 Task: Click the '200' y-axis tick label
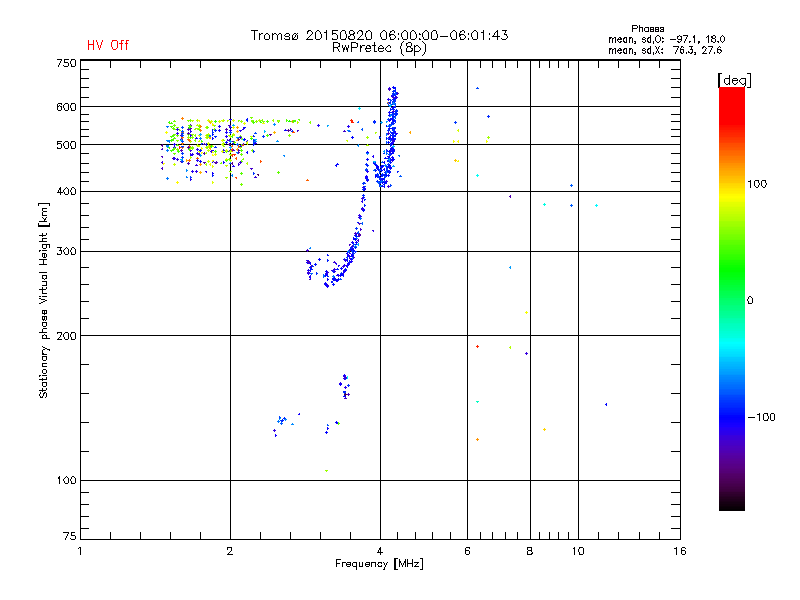(66, 336)
